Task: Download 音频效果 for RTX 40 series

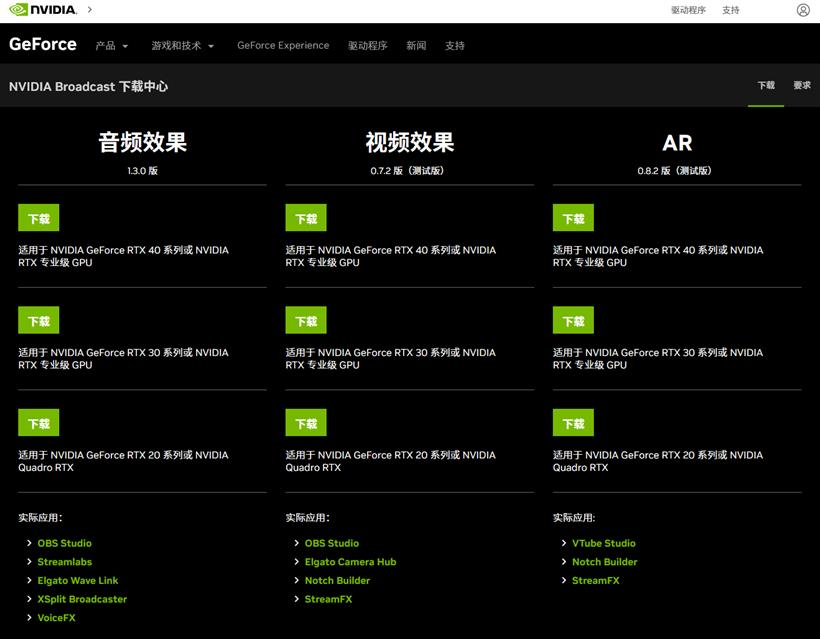Action: pyautogui.click(x=39, y=218)
